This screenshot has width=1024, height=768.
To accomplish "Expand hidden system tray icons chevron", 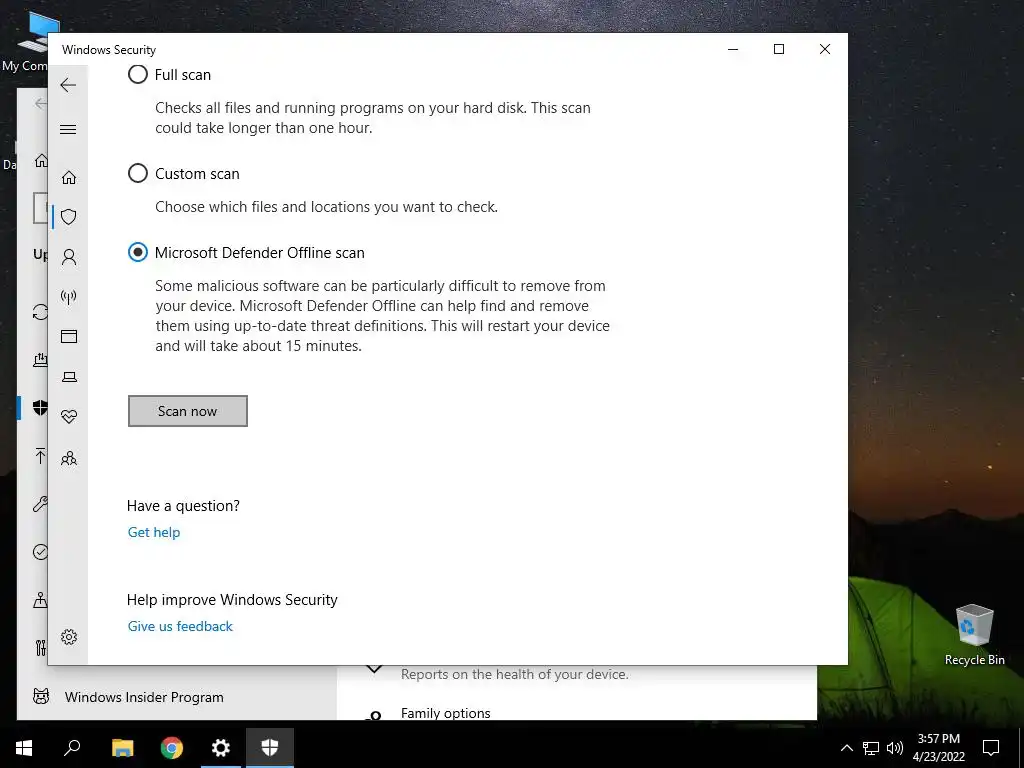I will pyautogui.click(x=846, y=748).
